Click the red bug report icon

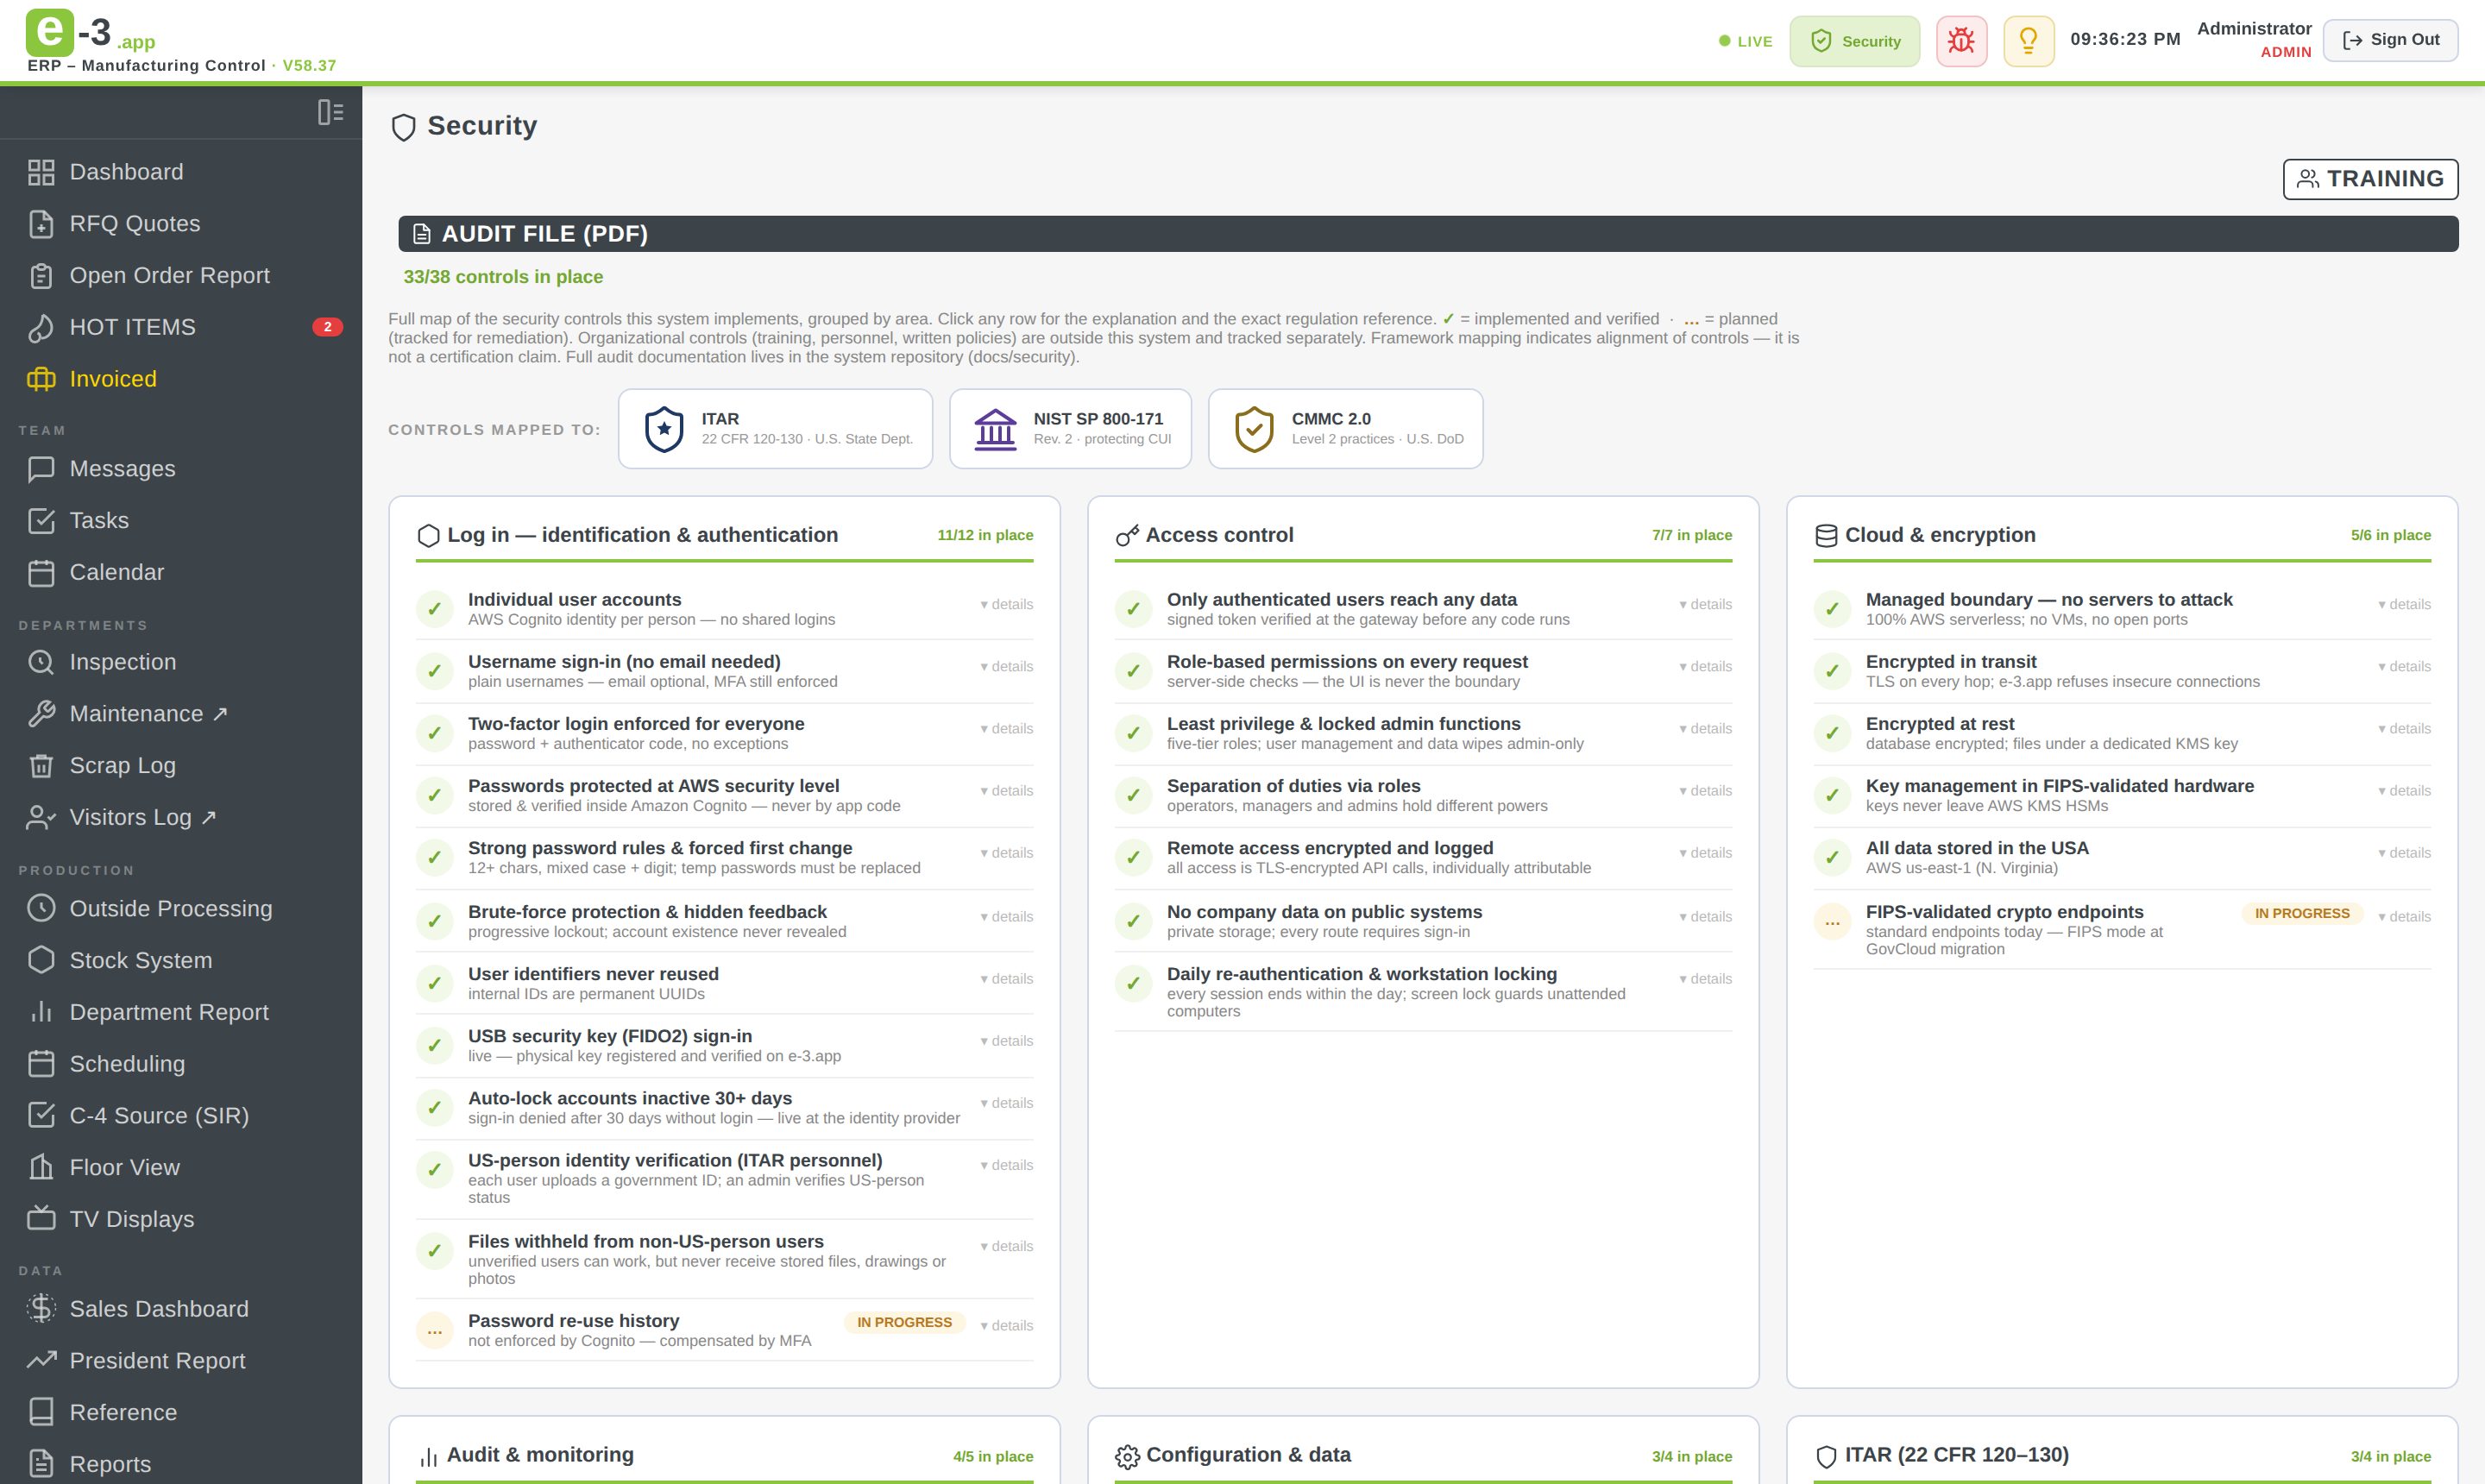point(1961,41)
